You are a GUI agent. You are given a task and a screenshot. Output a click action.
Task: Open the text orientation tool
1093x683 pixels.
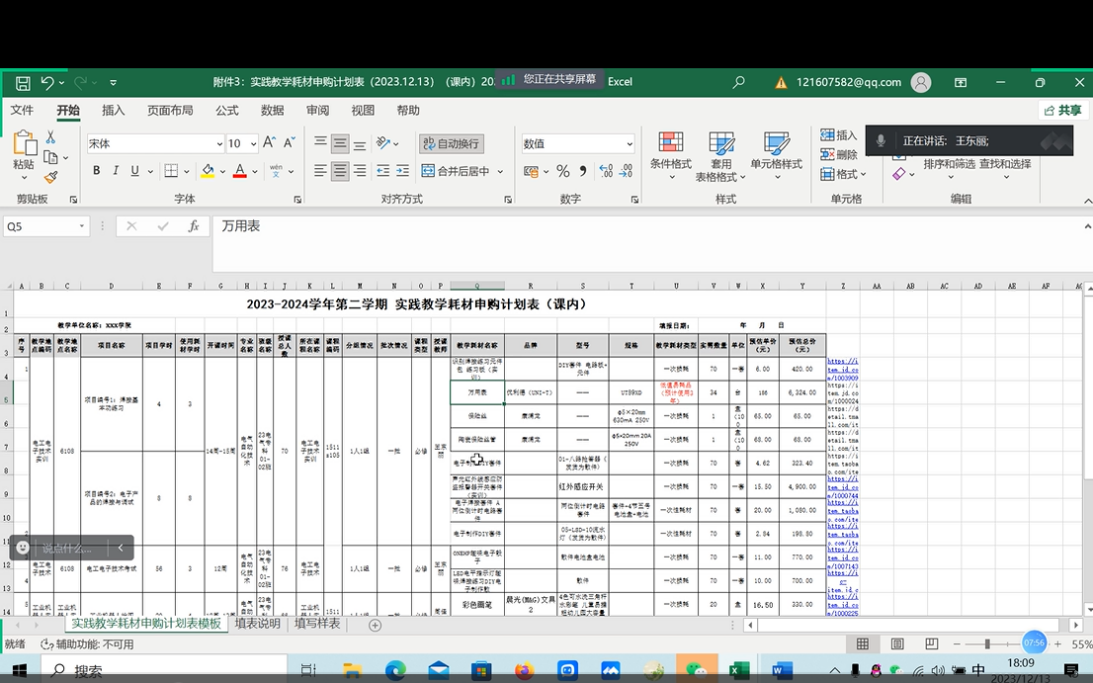383,144
